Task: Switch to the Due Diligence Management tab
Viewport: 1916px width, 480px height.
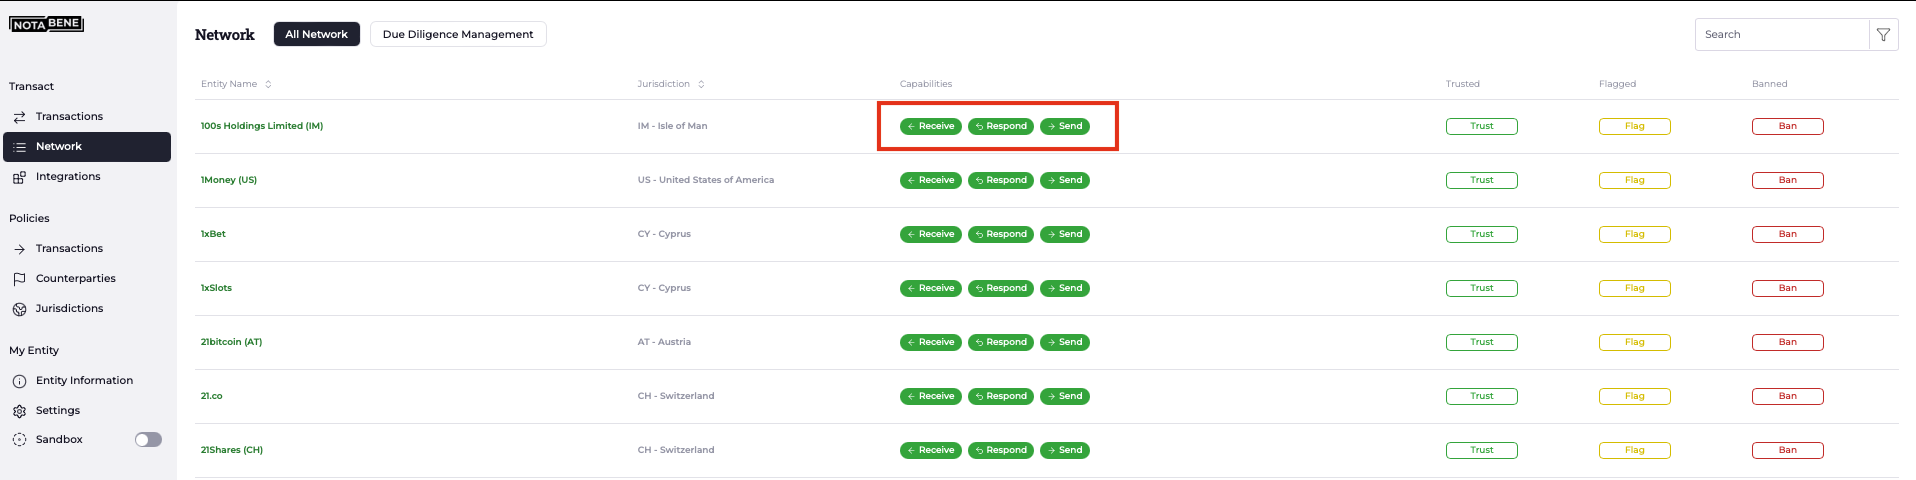Action: [x=458, y=34]
